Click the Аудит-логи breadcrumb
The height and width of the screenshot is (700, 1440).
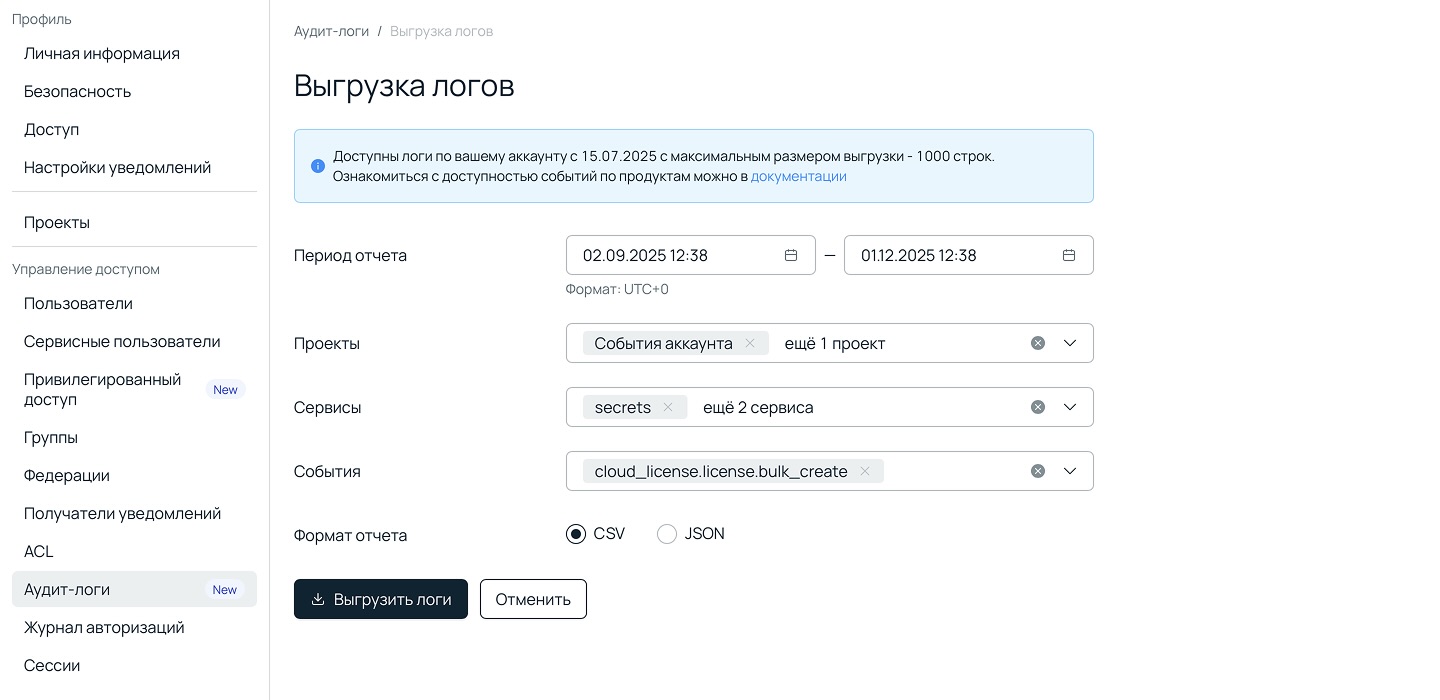(x=331, y=31)
